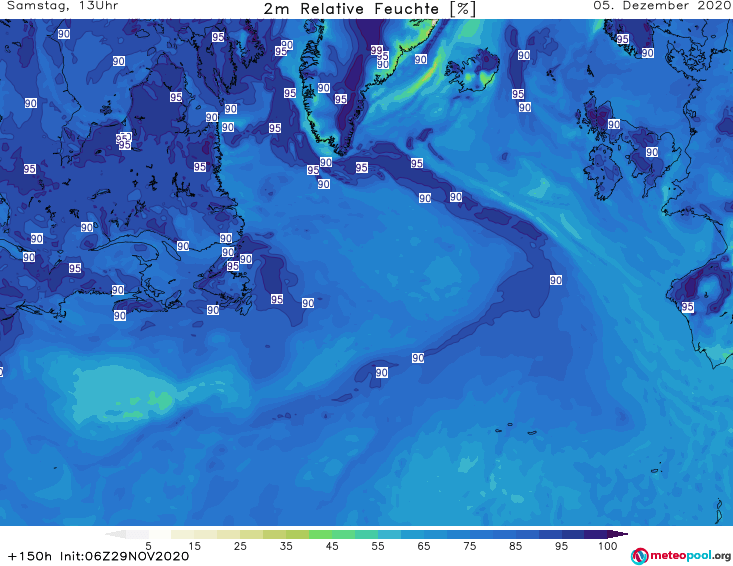
Task: Click legend tick label '100'
Action: [608, 546]
